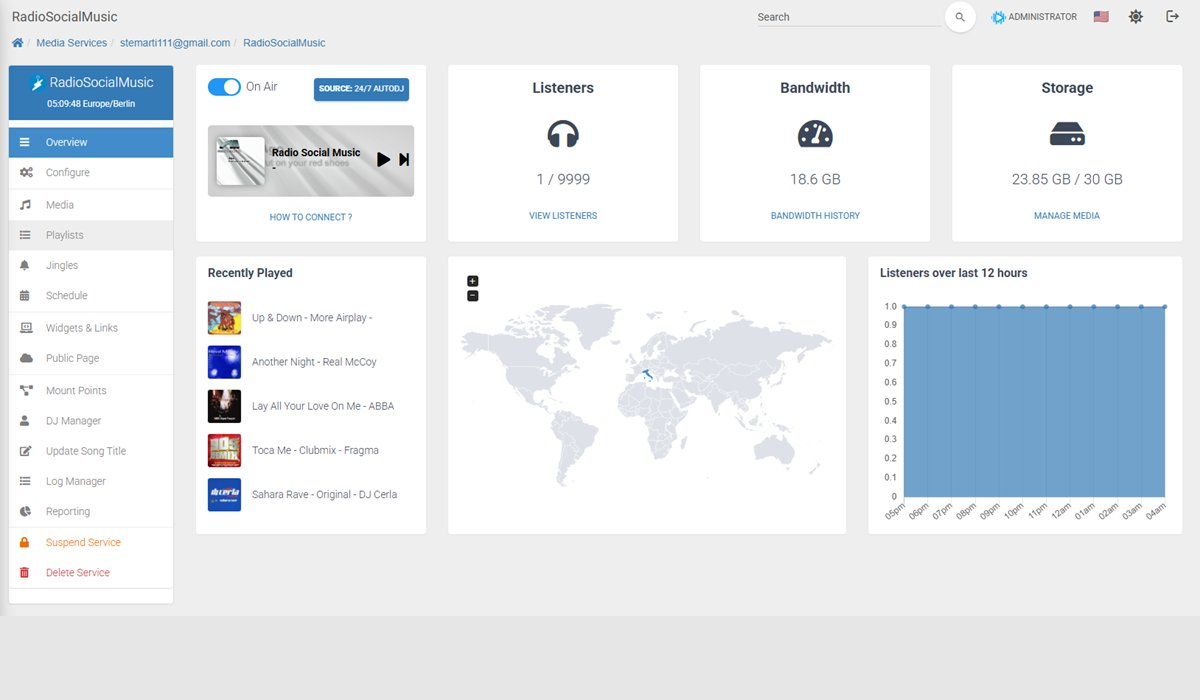Image resolution: width=1200 pixels, height=700 pixels.
Task: Click Lay All Your Love album thumbnail
Action: coord(224,406)
